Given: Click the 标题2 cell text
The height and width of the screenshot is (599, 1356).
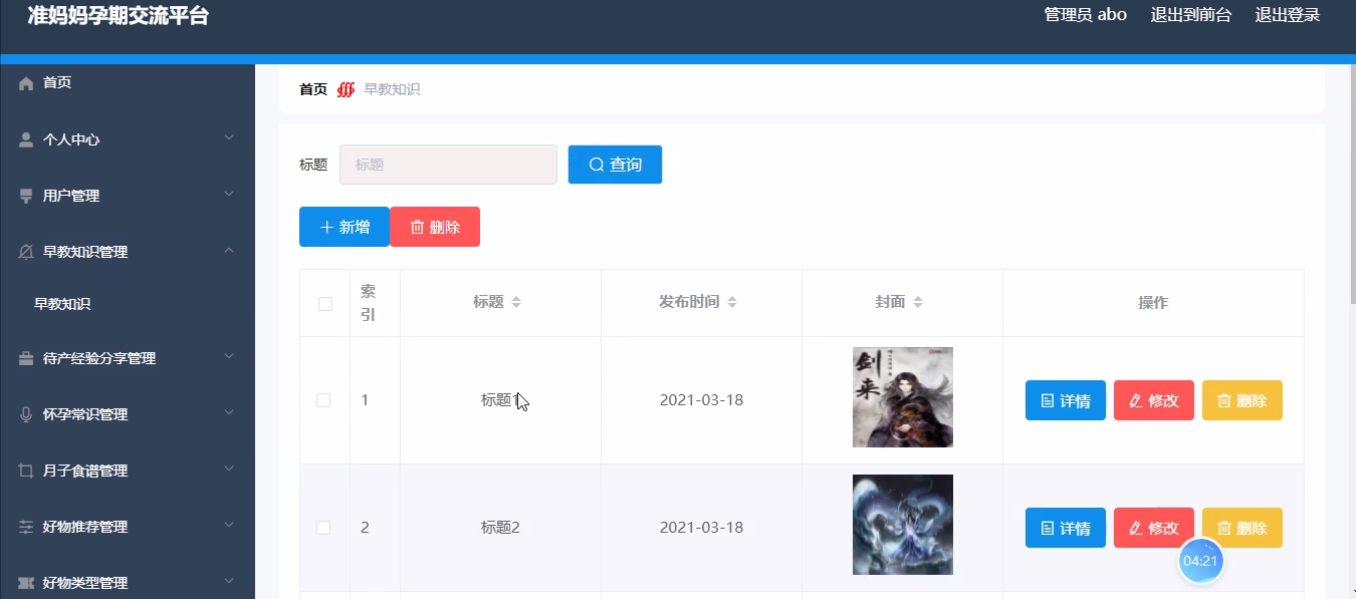Looking at the screenshot, I should (x=500, y=527).
